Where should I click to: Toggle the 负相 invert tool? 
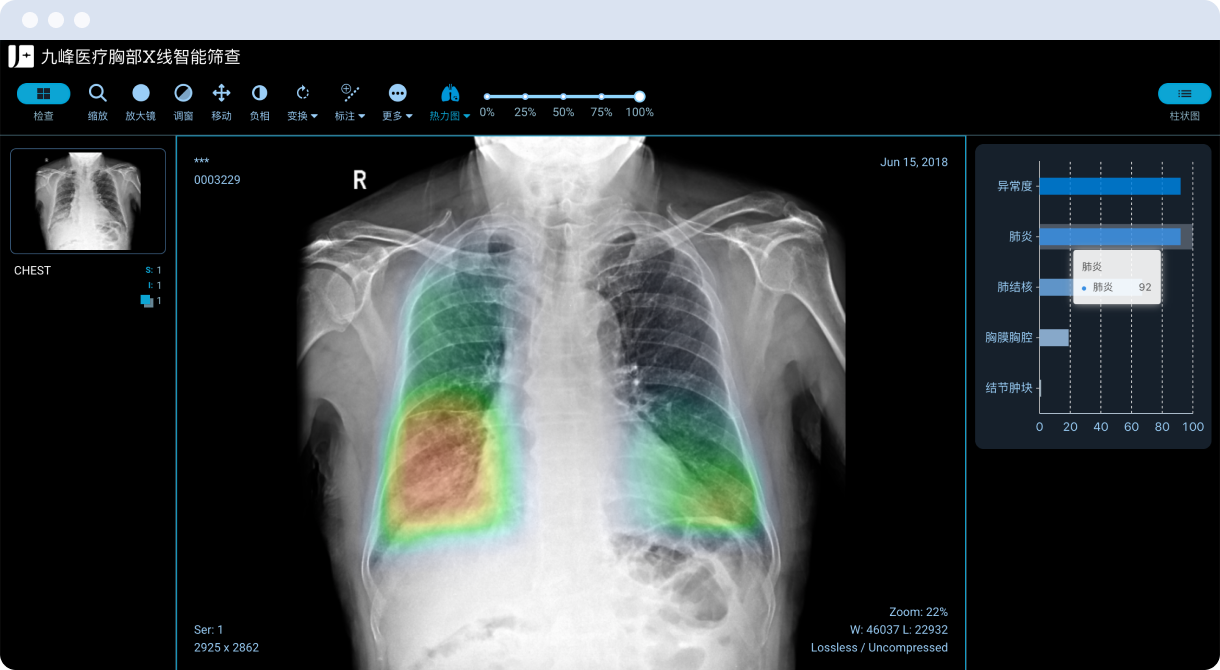[259, 102]
